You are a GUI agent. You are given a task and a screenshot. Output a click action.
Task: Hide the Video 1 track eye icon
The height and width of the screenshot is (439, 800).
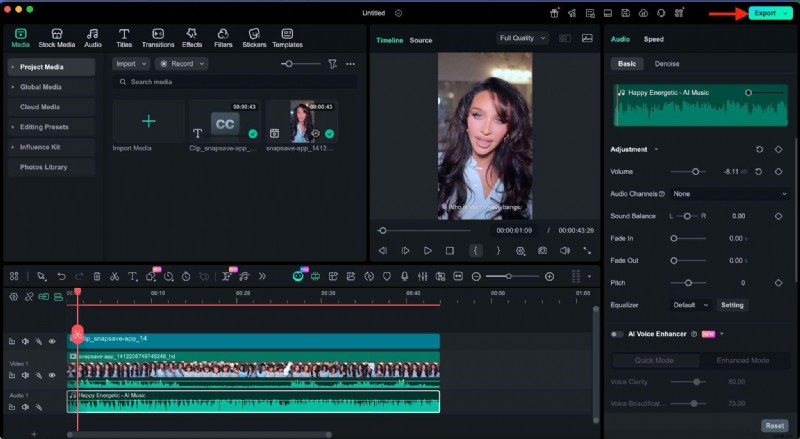coord(52,375)
